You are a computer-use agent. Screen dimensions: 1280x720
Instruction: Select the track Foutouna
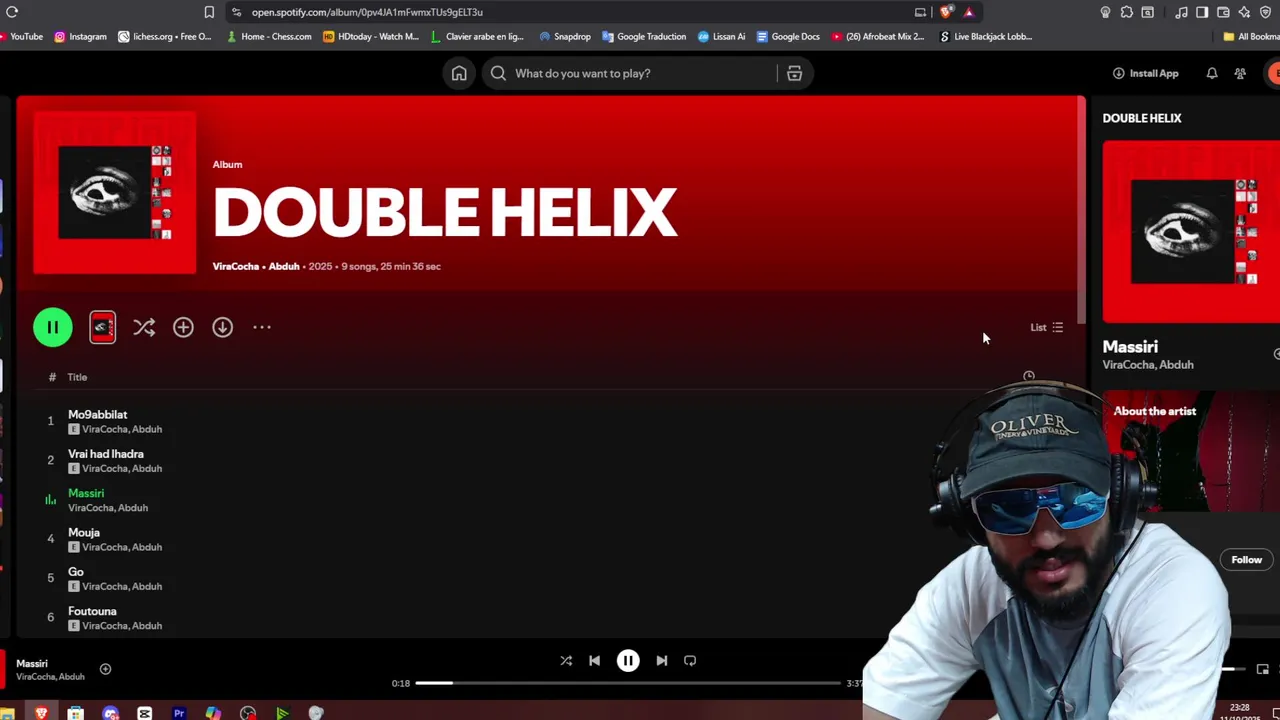coord(92,611)
